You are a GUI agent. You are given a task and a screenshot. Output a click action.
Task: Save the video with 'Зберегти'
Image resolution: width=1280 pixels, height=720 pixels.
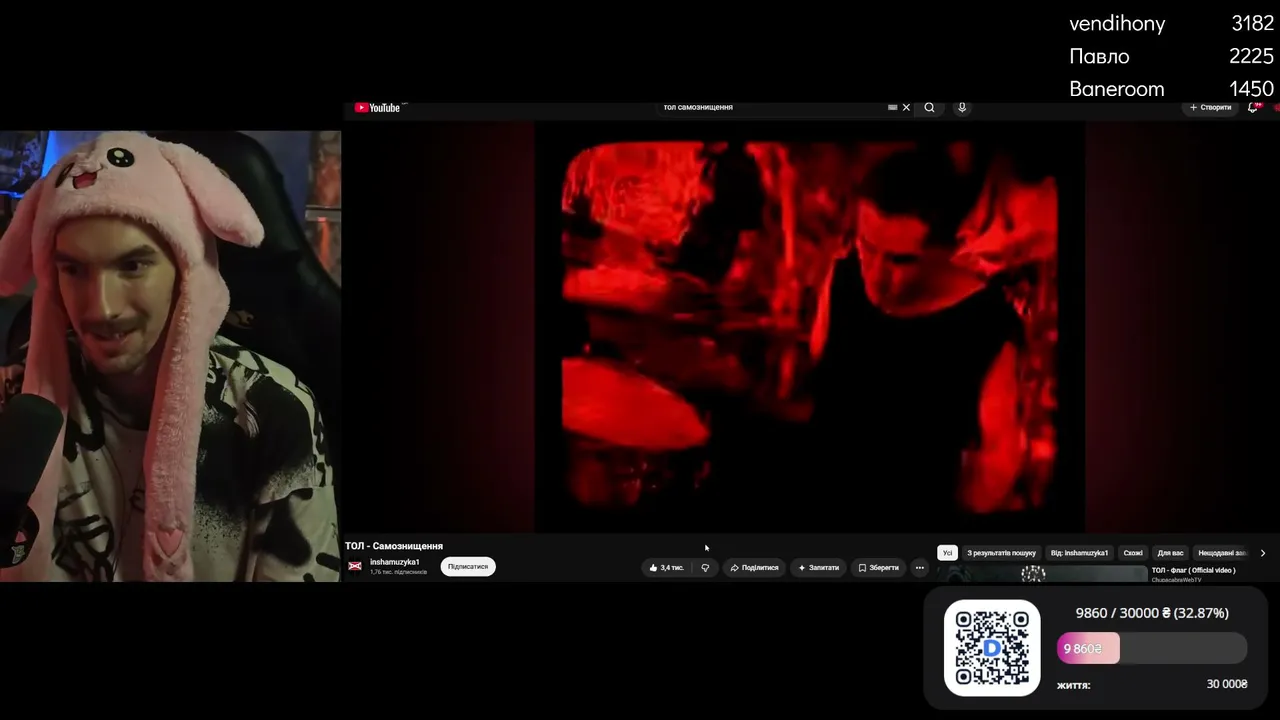tap(878, 567)
